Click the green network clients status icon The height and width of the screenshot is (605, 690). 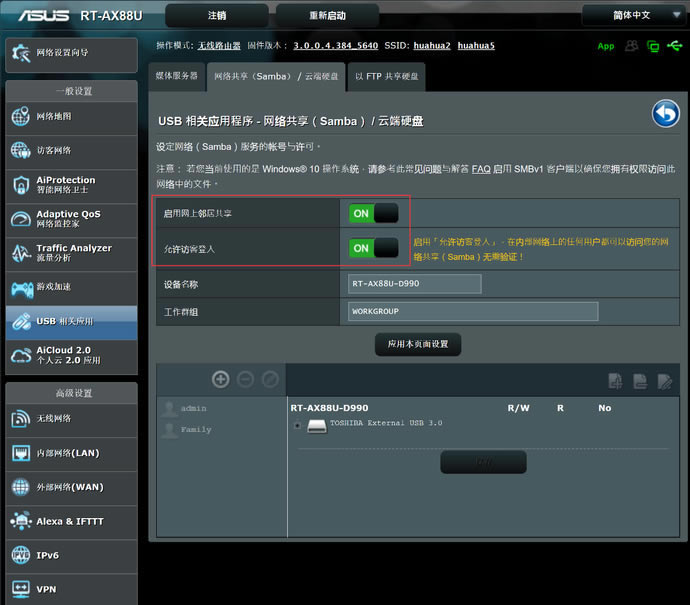point(653,46)
